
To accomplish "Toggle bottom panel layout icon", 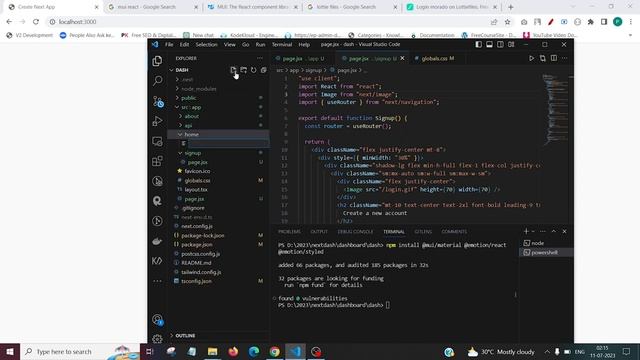I will click(x=489, y=44).
